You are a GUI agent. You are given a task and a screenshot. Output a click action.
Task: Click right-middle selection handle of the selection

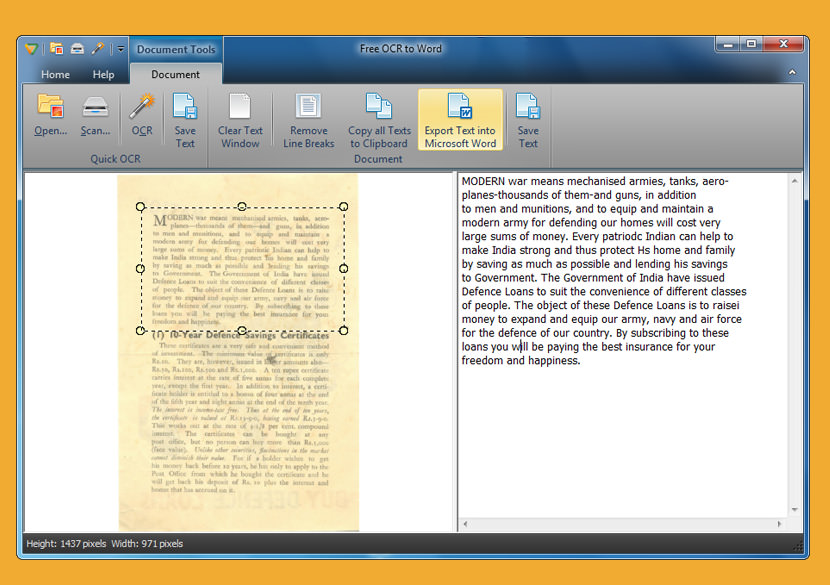[x=344, y=268]
